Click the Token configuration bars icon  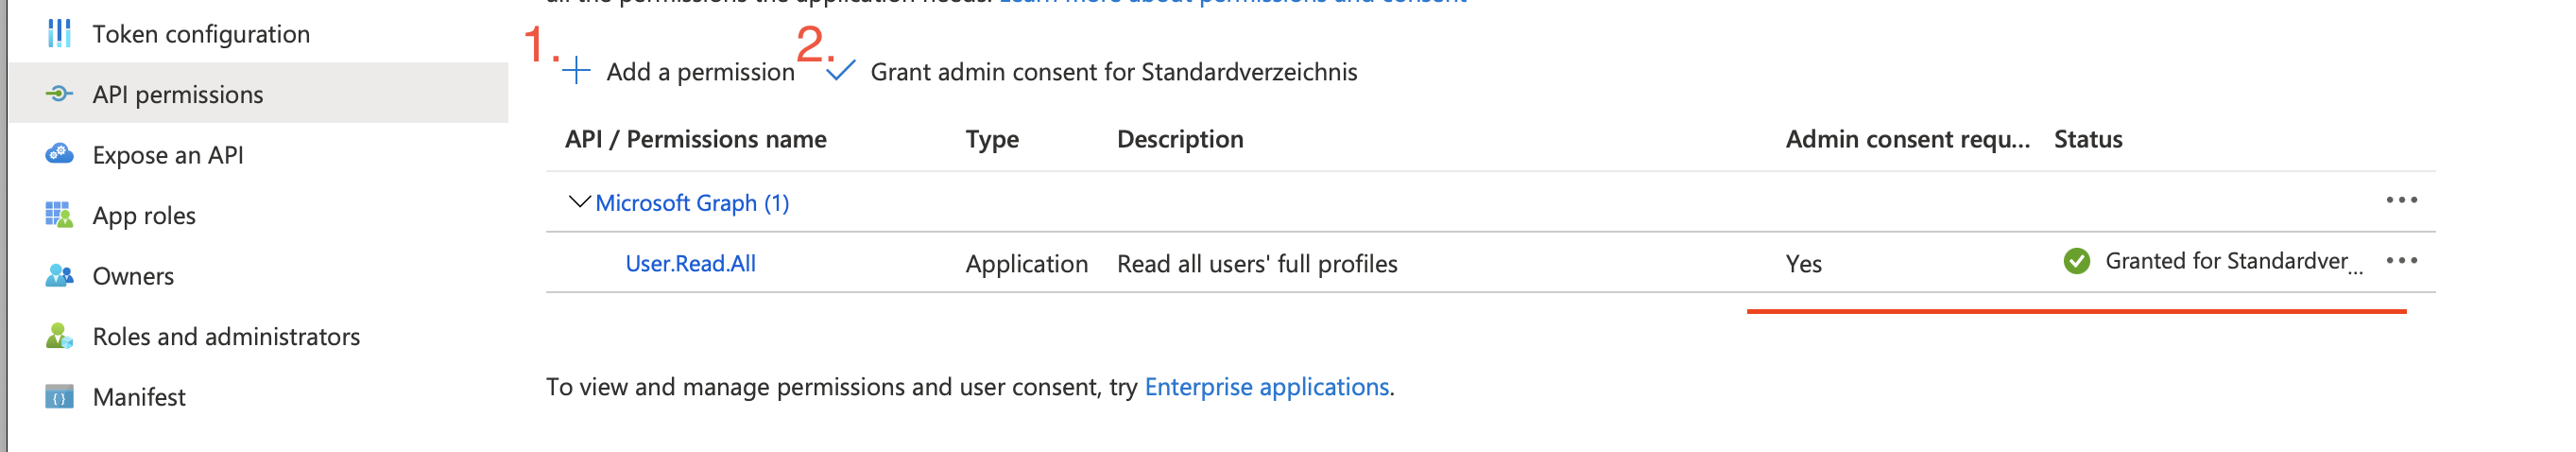[x=59, y=33]
